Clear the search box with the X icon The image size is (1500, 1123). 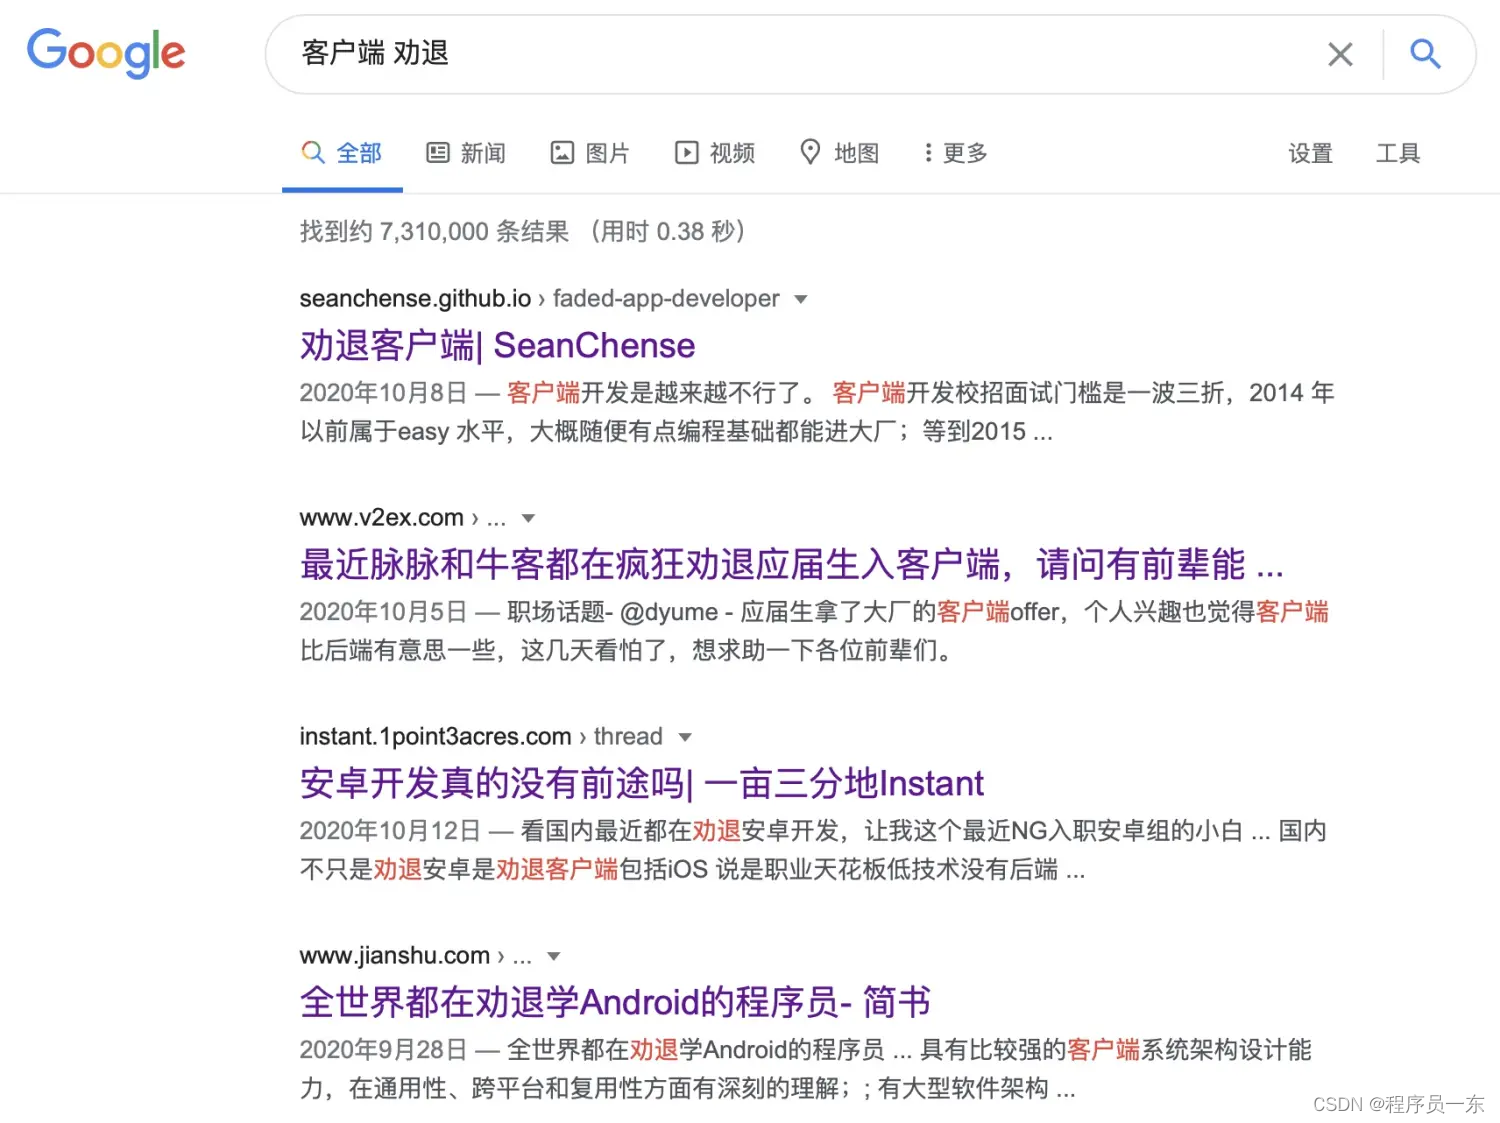pos(1340,54)
